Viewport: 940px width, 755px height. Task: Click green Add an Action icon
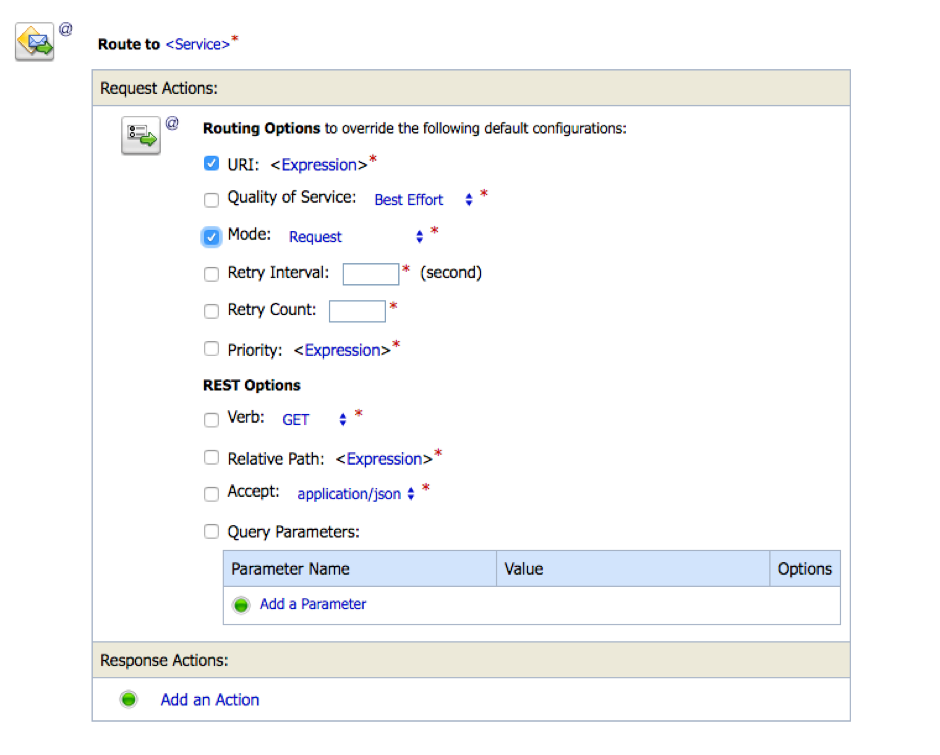(x=129, y=700)
